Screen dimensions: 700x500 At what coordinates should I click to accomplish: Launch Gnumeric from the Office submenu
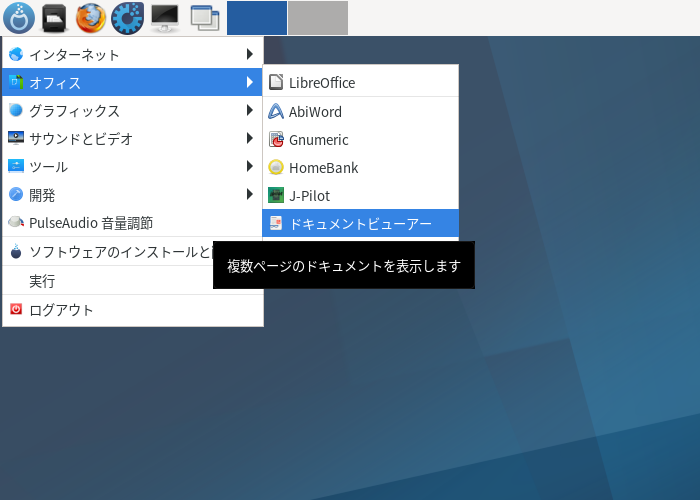[361, 139]
